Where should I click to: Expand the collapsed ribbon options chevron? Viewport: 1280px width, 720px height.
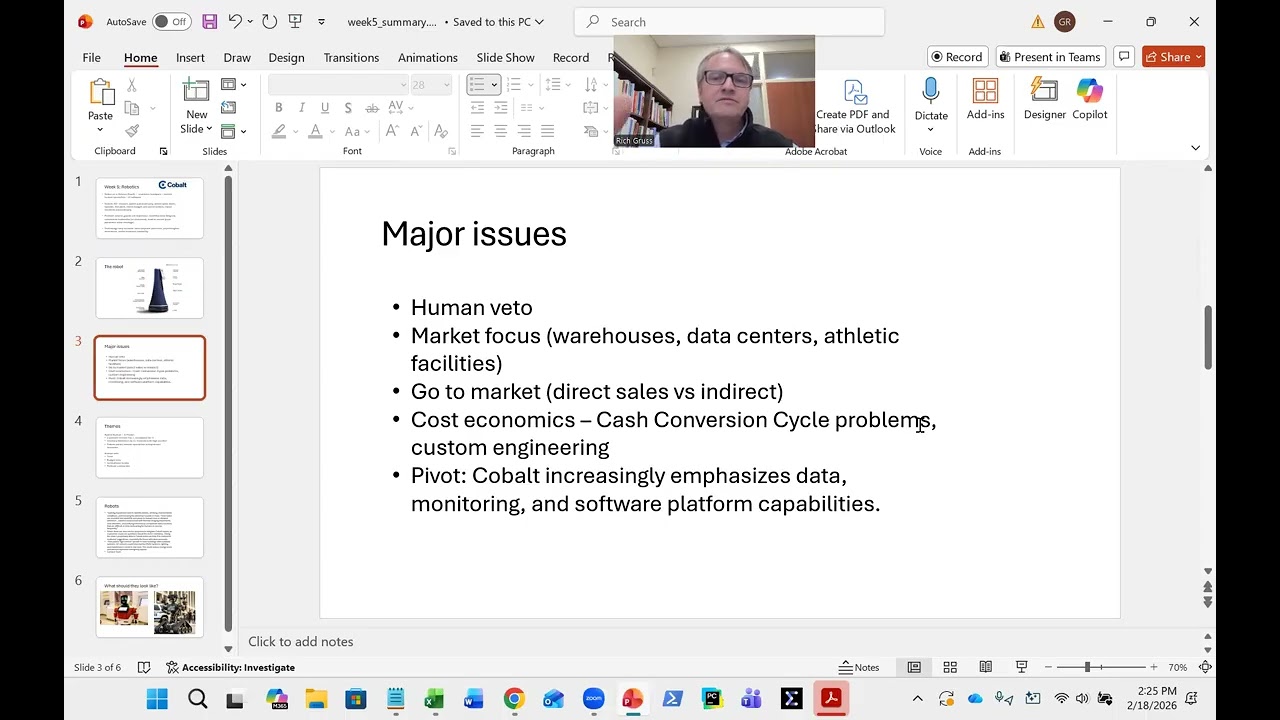(1195, 148)
